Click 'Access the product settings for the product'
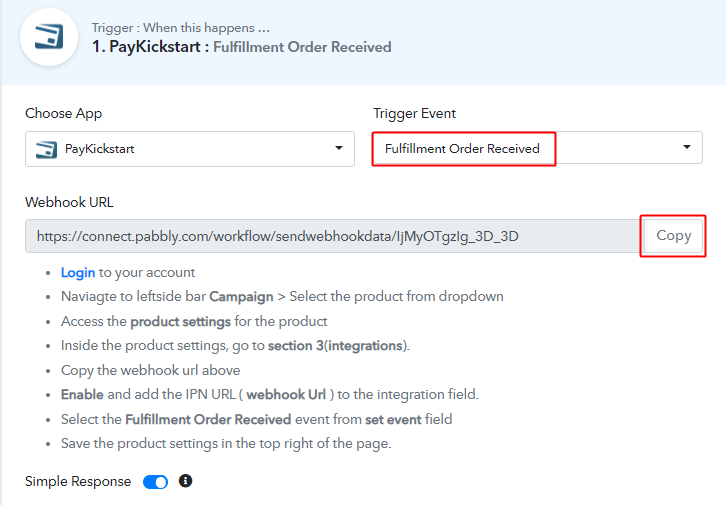Image resolution: width=726 pixels, height=505 pixels. click(x=194, y=321)
